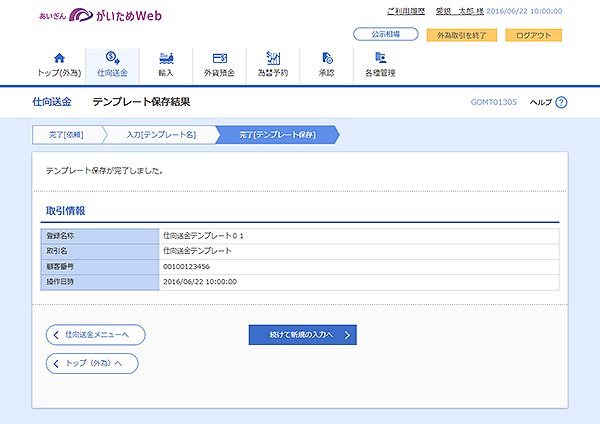Click the 承認 approval document icon
Viewport: 600px width, 424px height.
327,58
